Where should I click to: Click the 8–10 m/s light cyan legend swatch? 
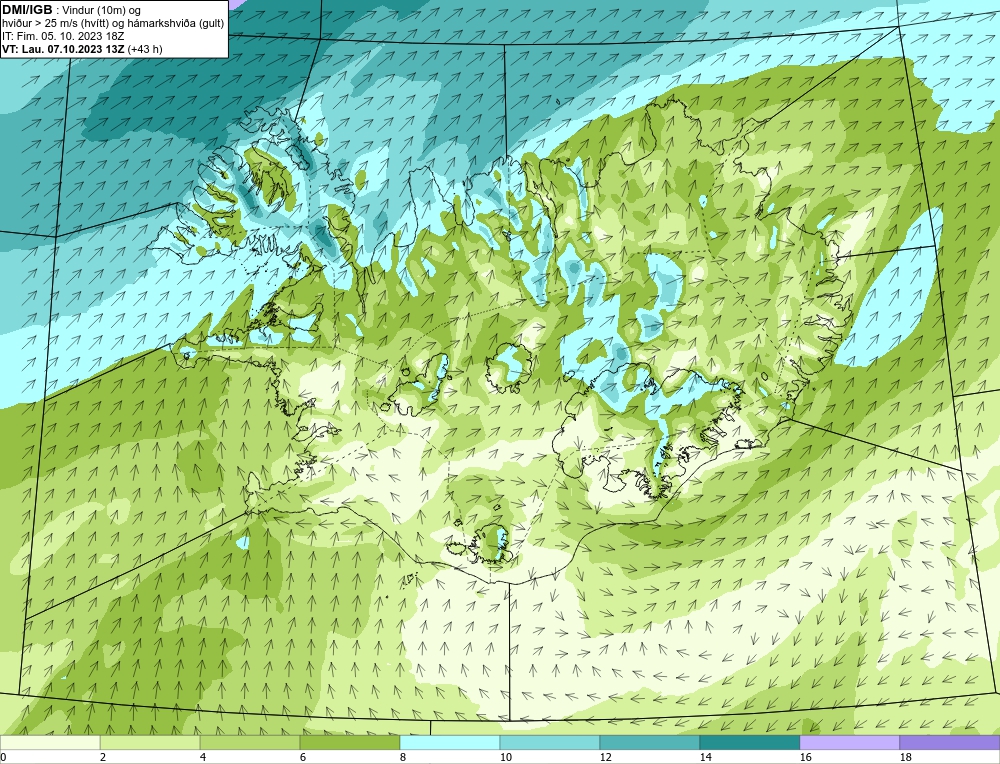tap(450, 742)
